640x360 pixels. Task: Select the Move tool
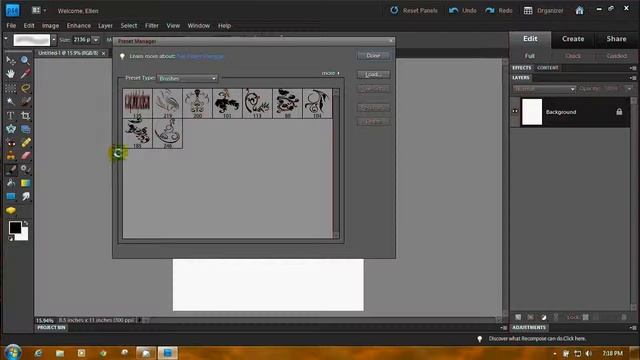point(11,61)
